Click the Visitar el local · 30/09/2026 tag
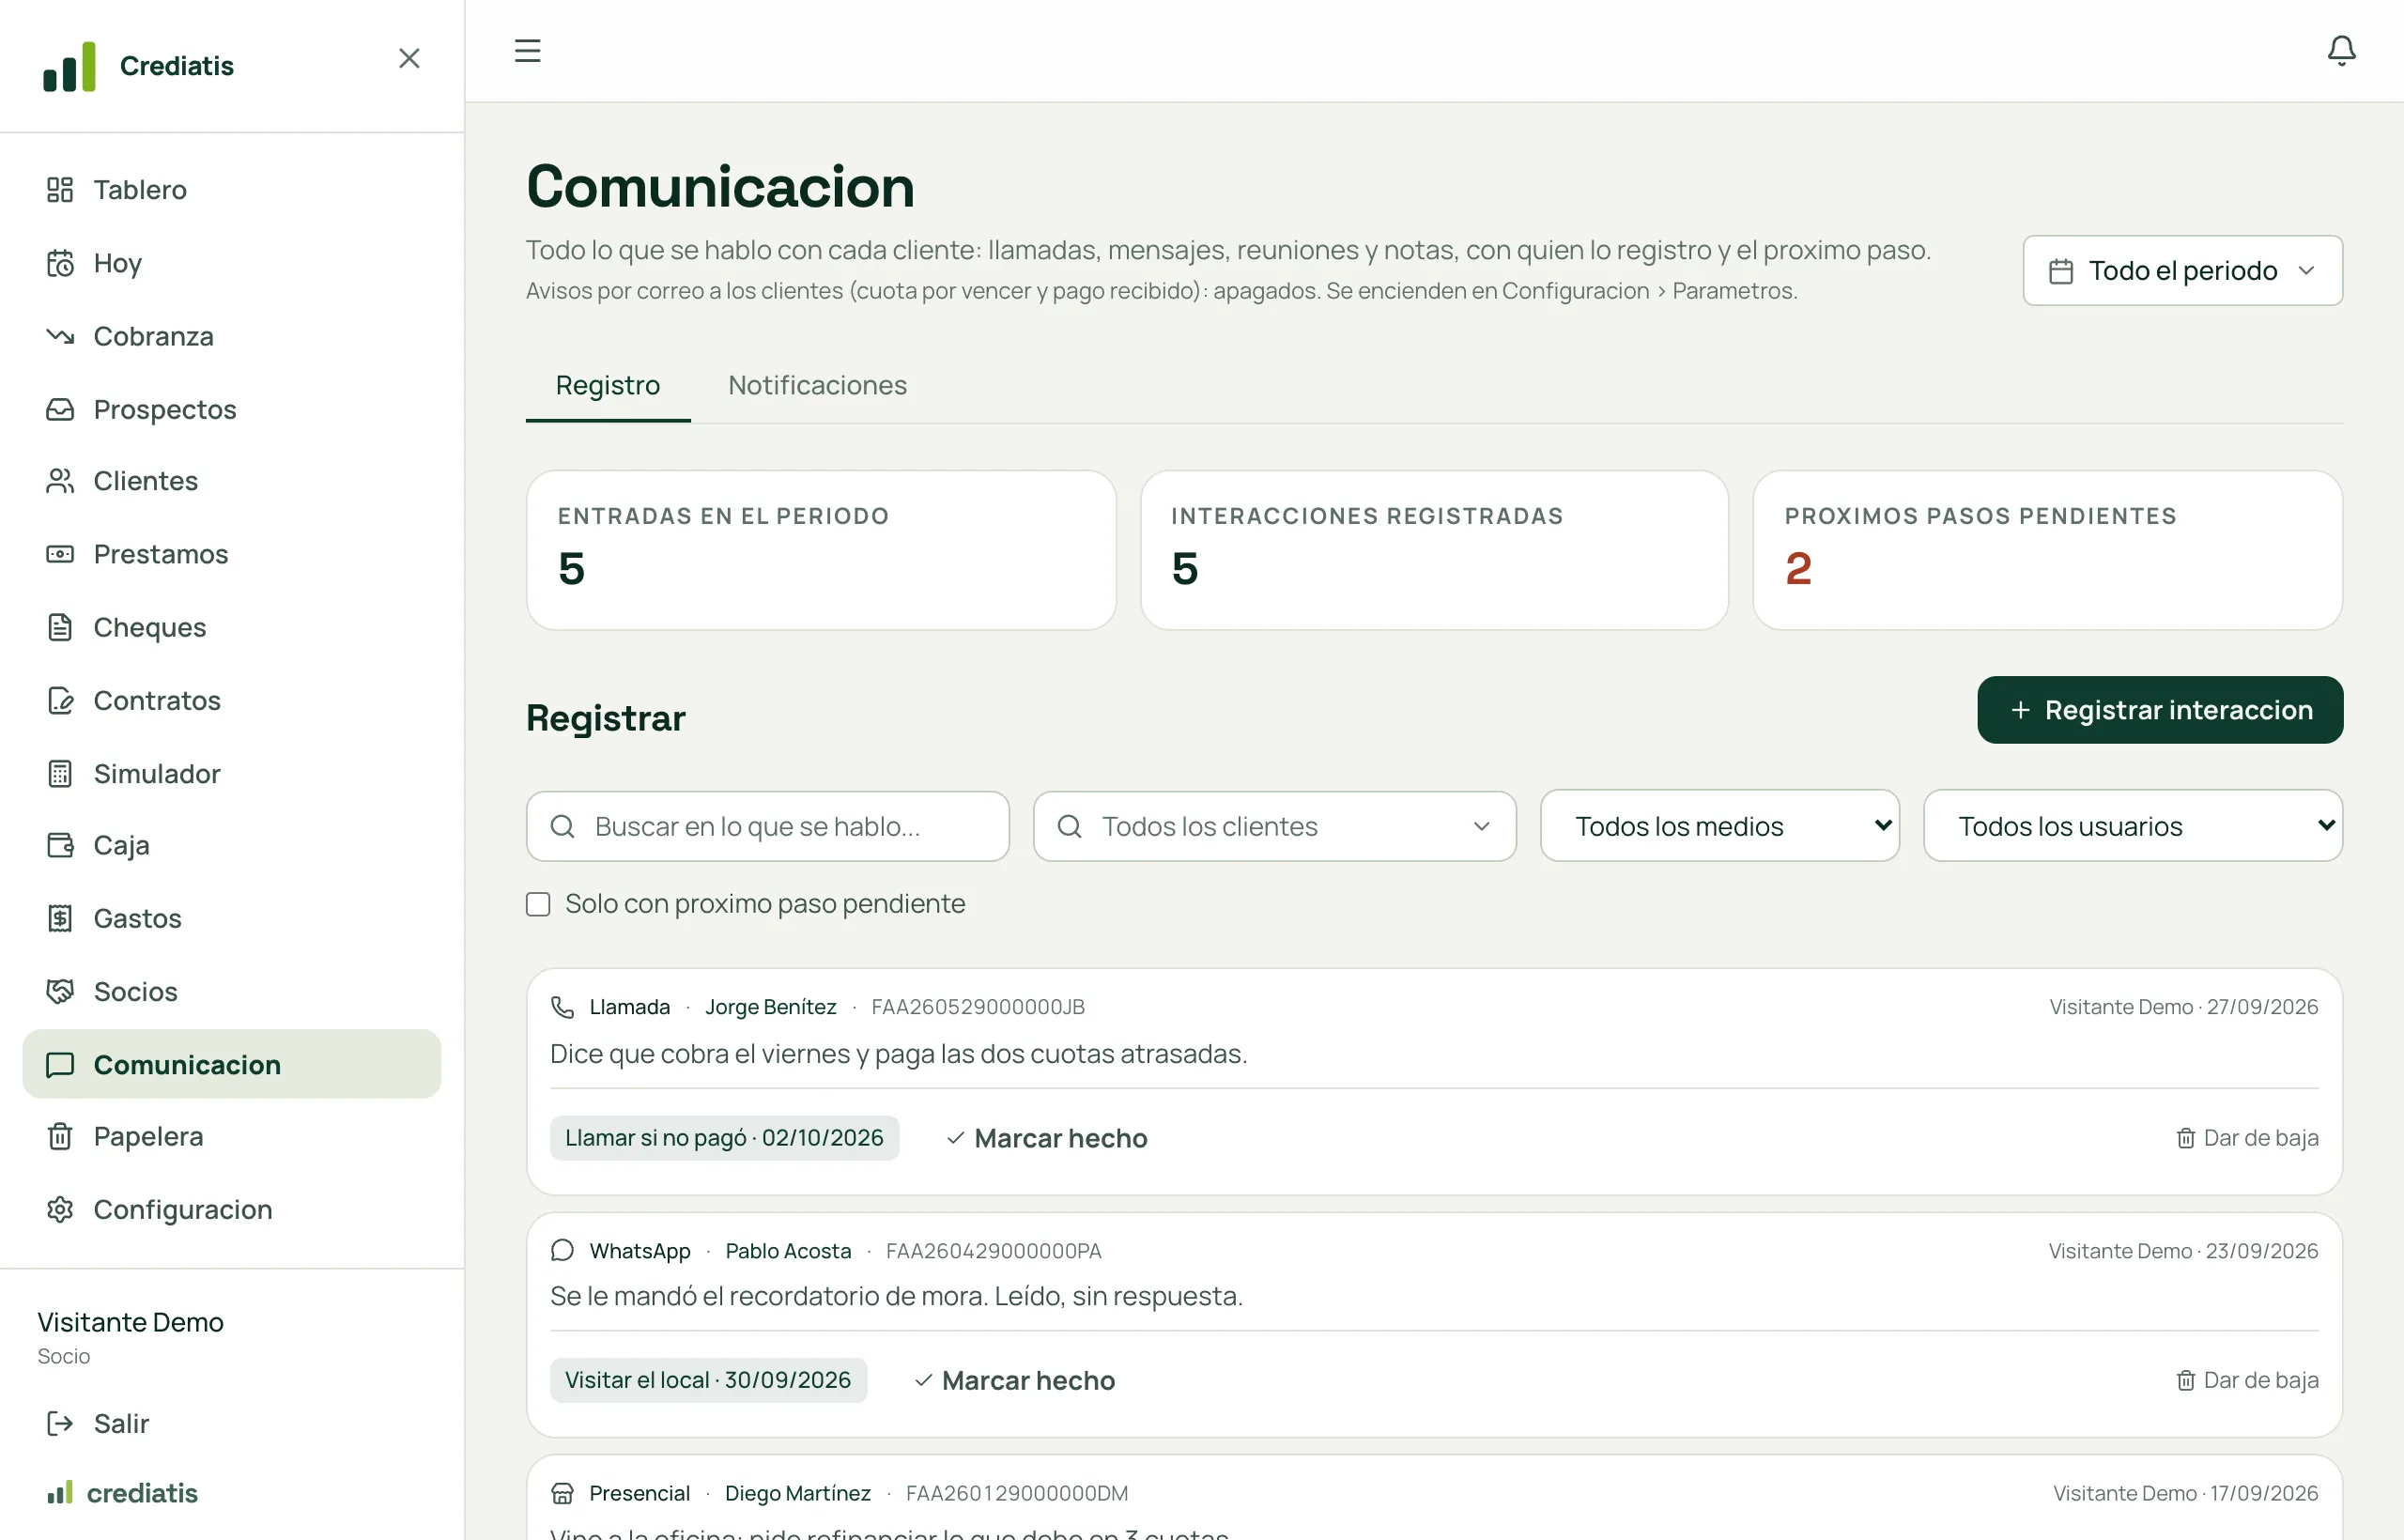 point(708,1380)
